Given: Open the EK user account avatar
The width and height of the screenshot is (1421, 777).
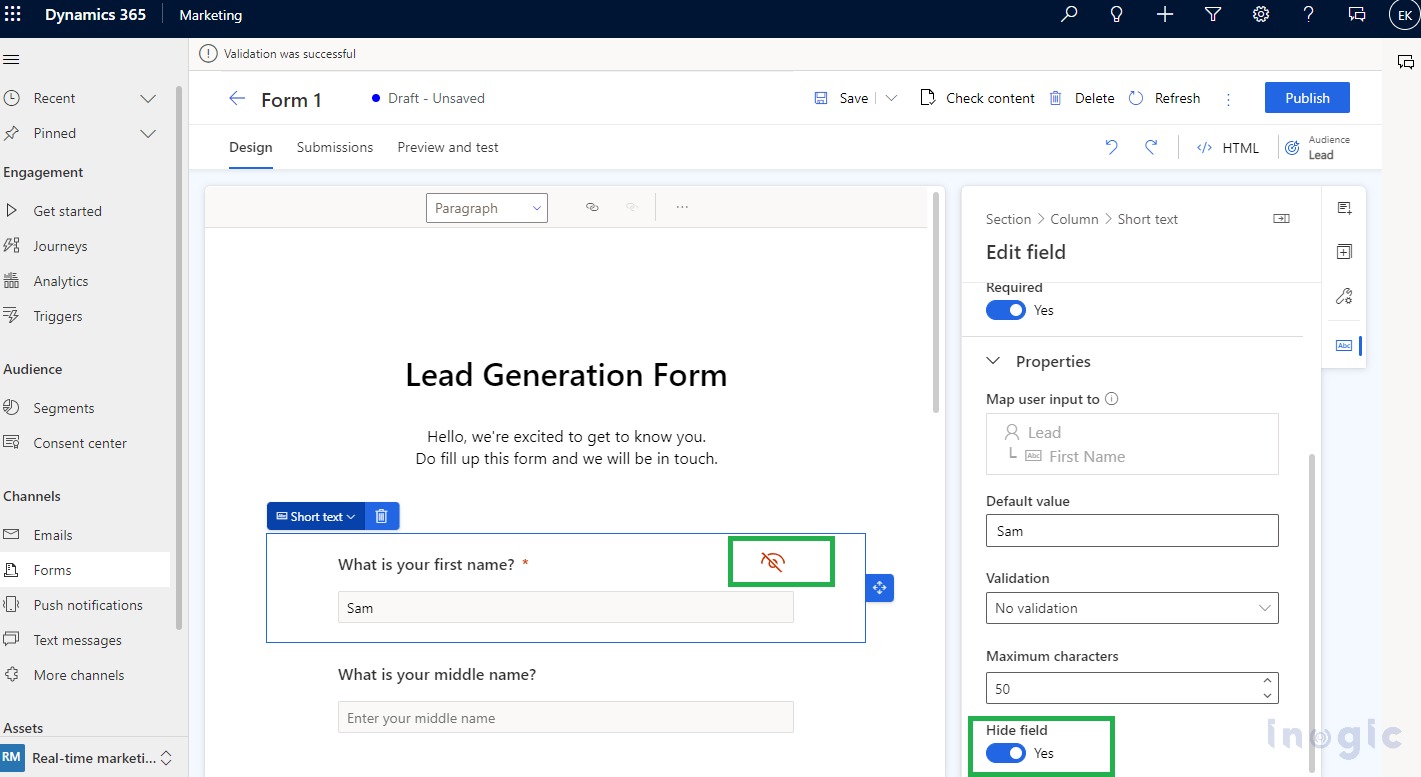Looking at the screenshot, I should 1403,15.
